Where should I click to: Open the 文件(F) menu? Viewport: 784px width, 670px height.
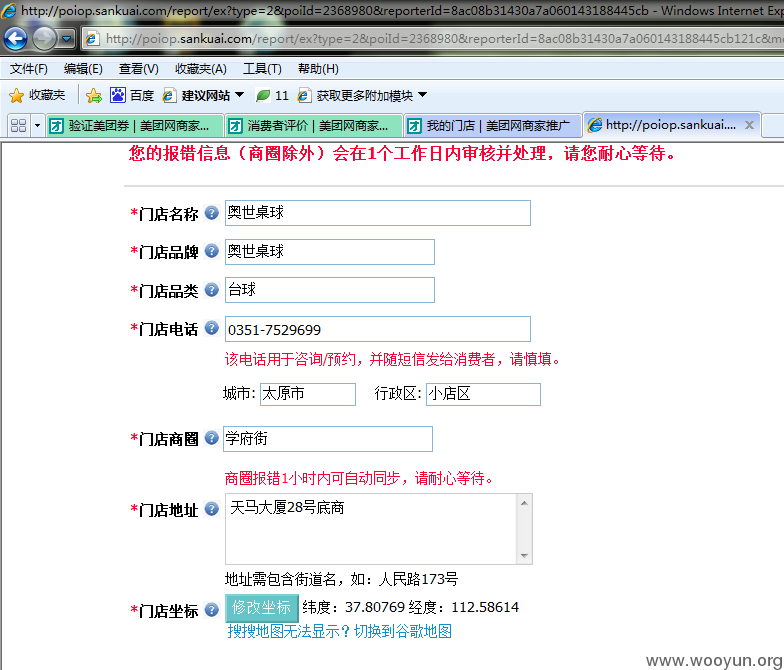(x=28, y=69)
